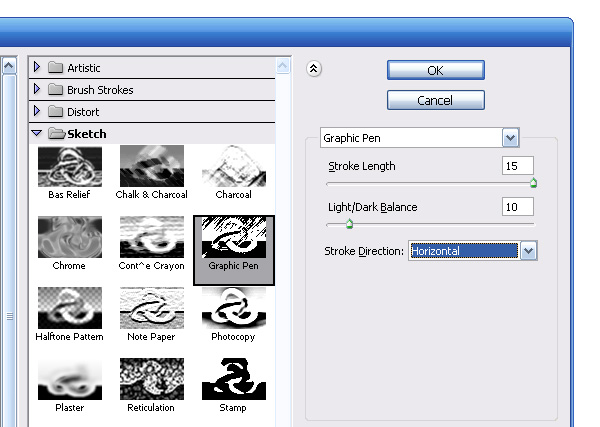The image size is (600, 427).
Task: Collapse the Sketch folder triangle
Action: (x=37, y=133)
